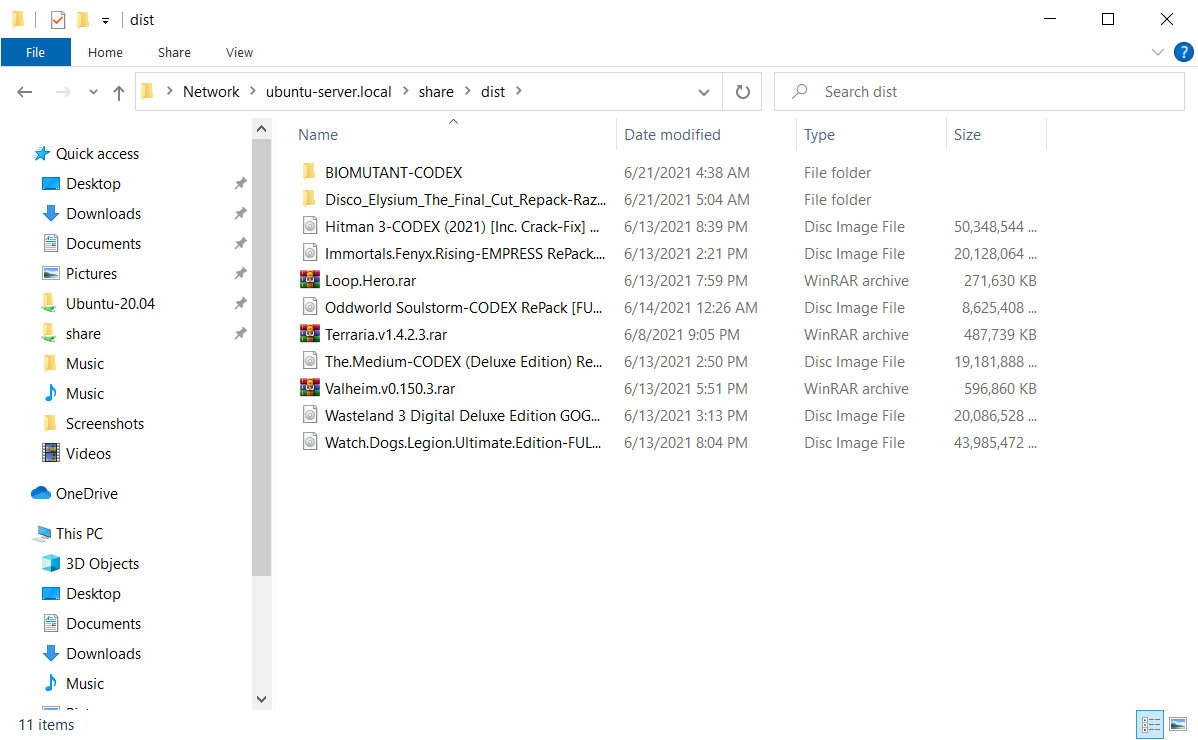Open Customize Quick Access Toolbar dropdown
This screenshot has height=740, width=1198.
105,21
